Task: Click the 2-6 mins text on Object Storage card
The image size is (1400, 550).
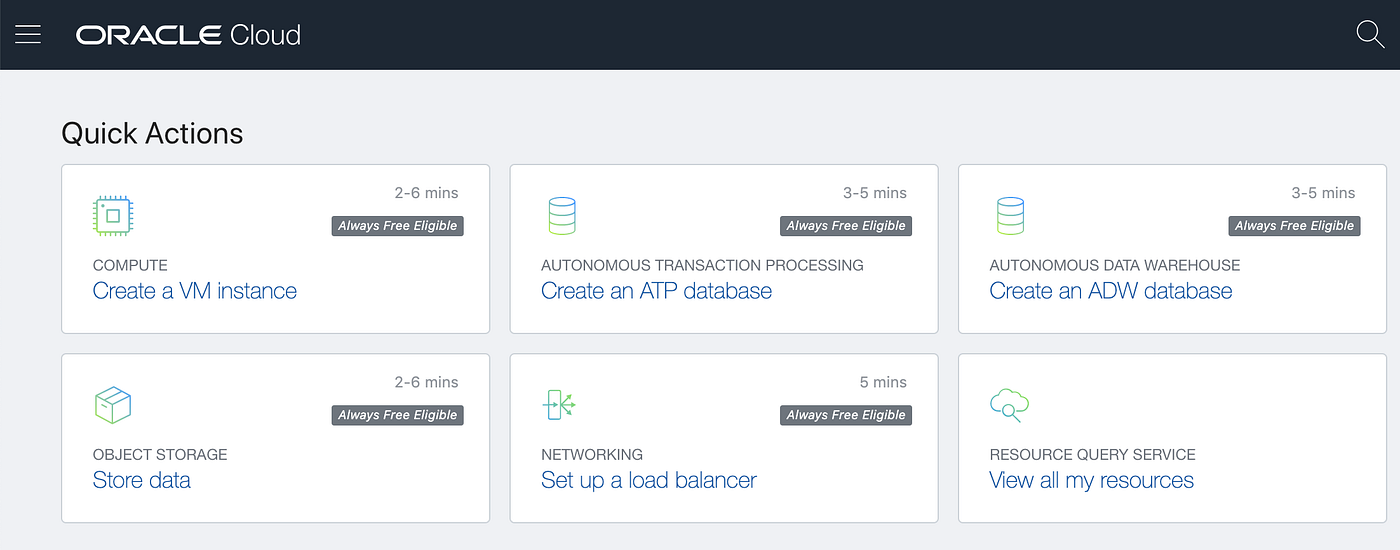Action: [x=427, y=382]
